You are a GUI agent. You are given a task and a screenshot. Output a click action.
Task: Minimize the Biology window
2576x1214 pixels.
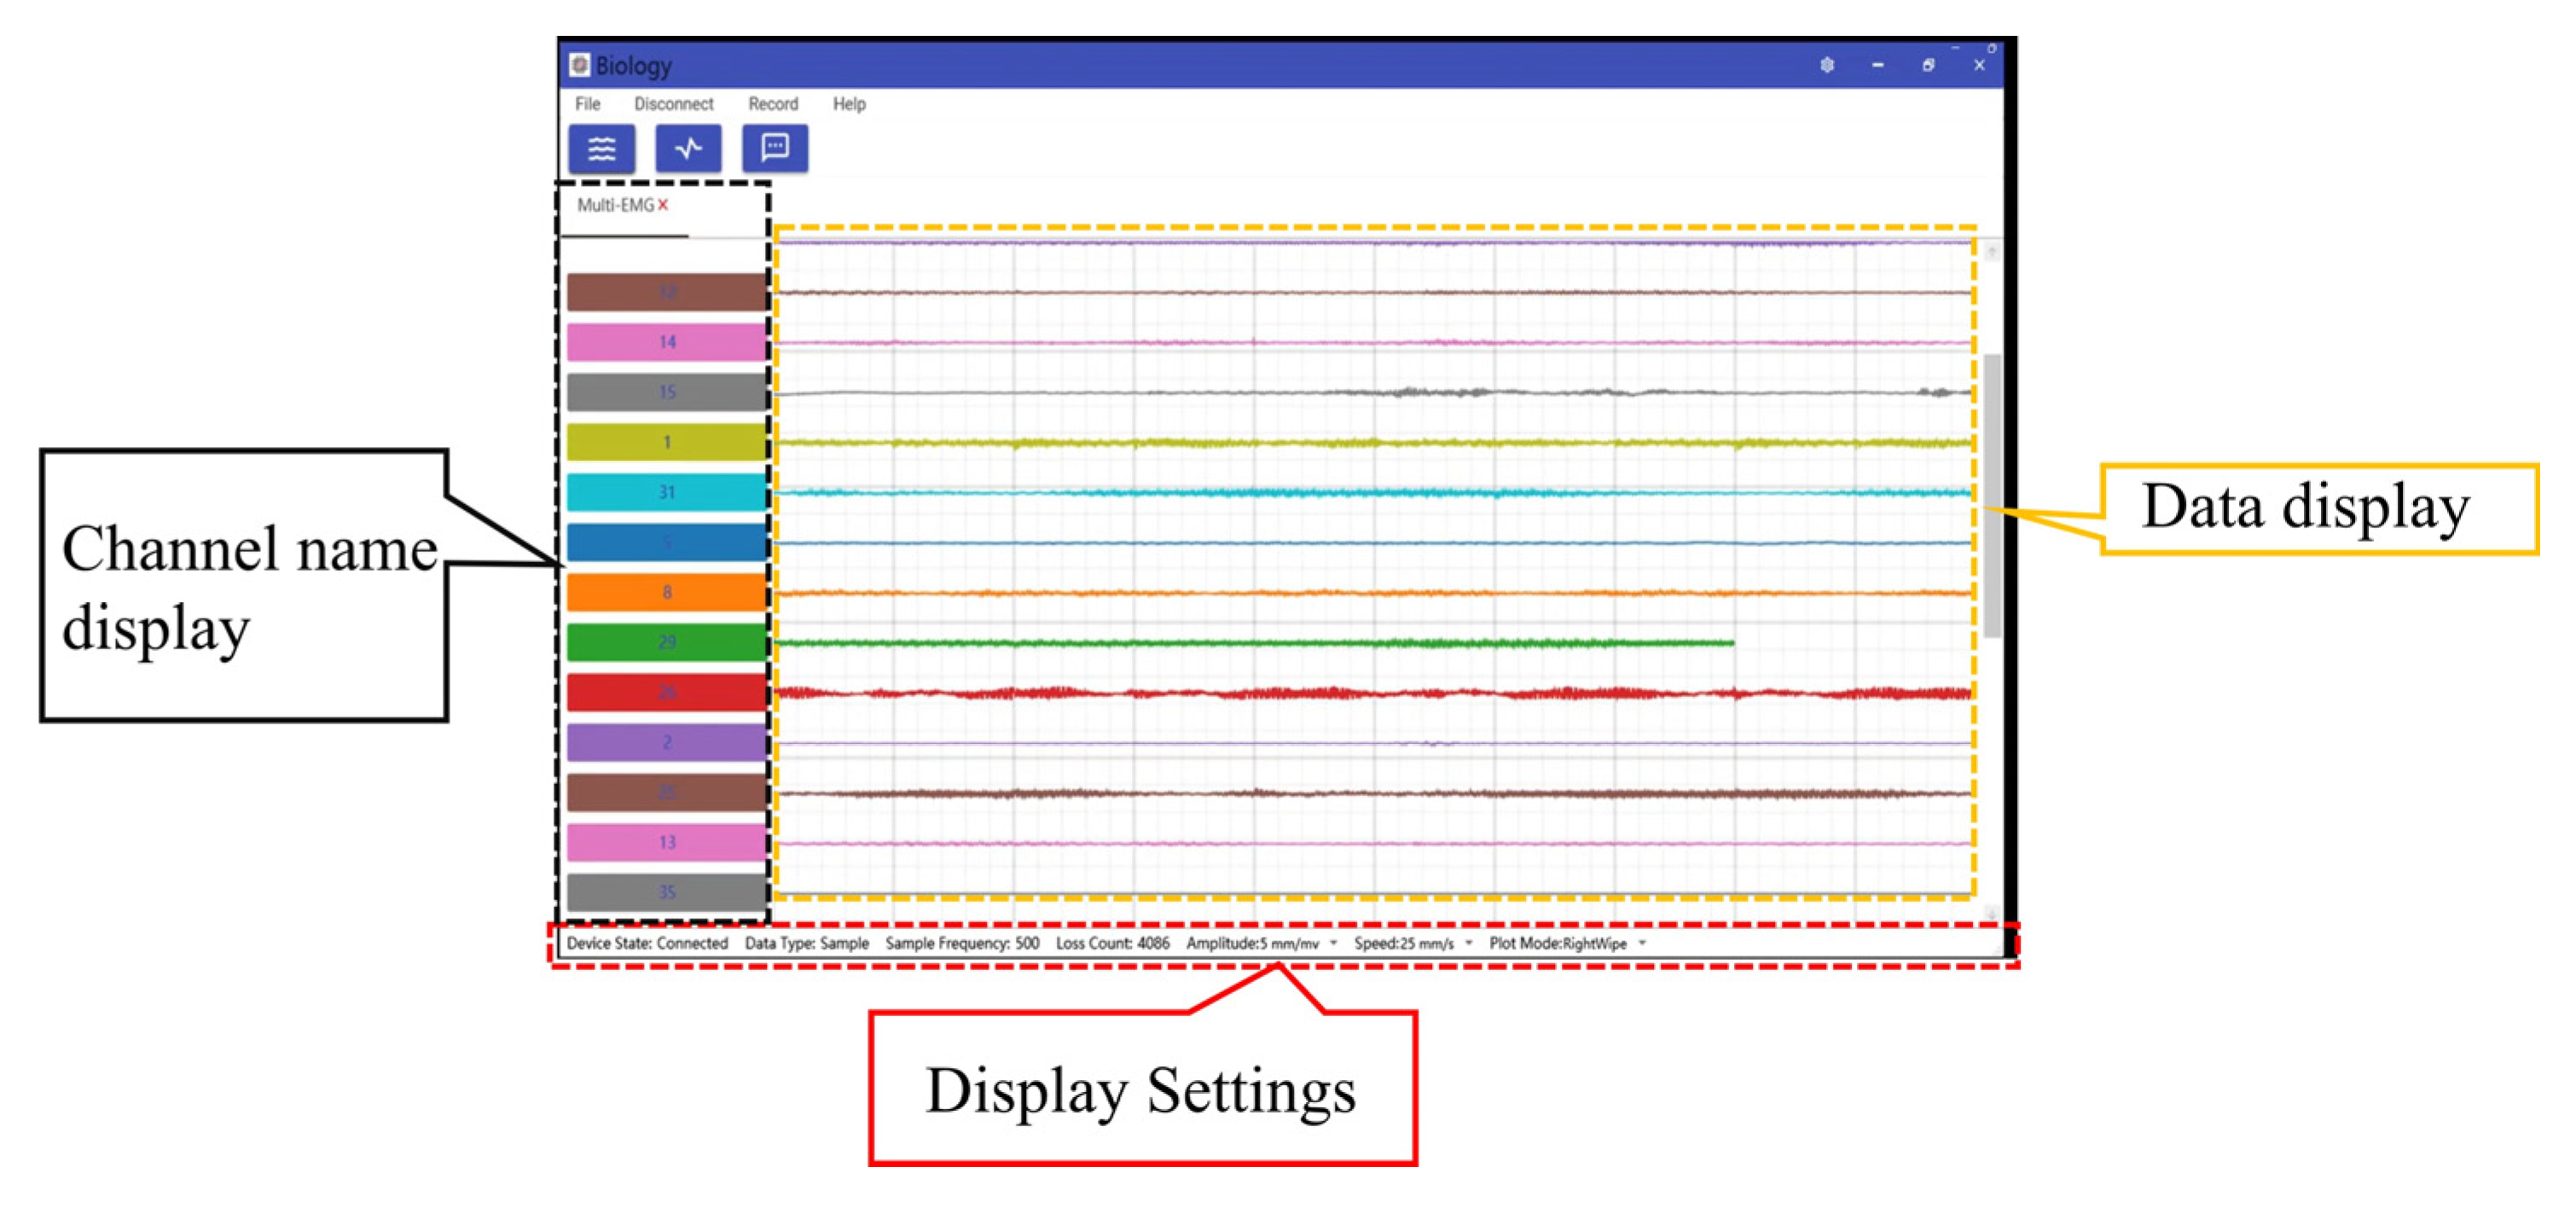point(1877,65)
